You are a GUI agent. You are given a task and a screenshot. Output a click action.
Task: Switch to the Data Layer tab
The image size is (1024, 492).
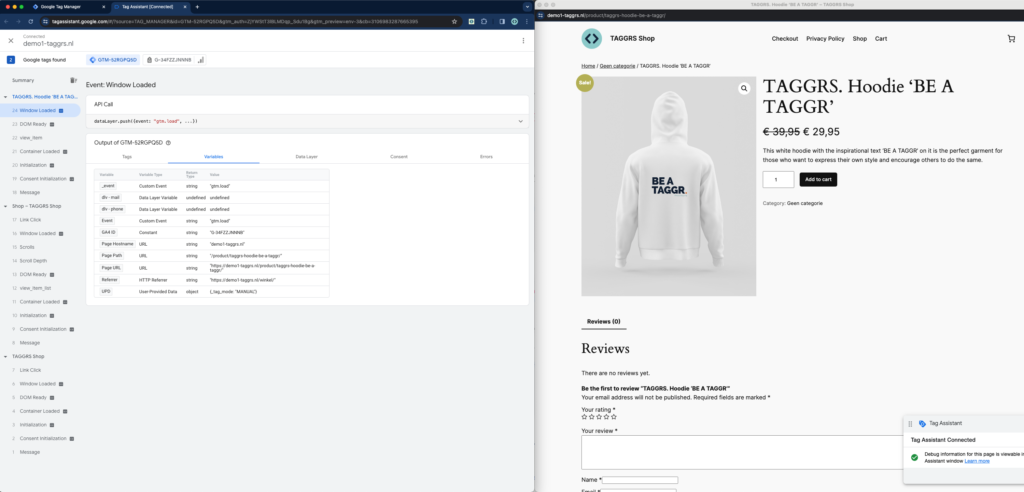coord(306,157)
